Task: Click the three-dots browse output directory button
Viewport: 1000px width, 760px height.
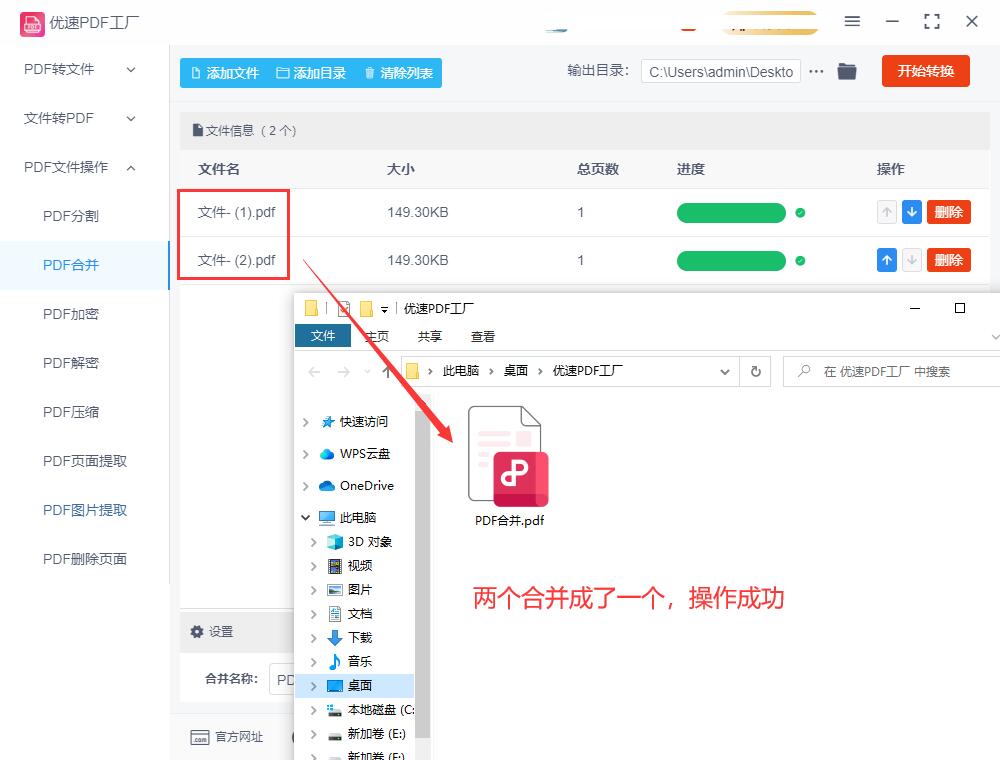Action: (x=816, y=71)
